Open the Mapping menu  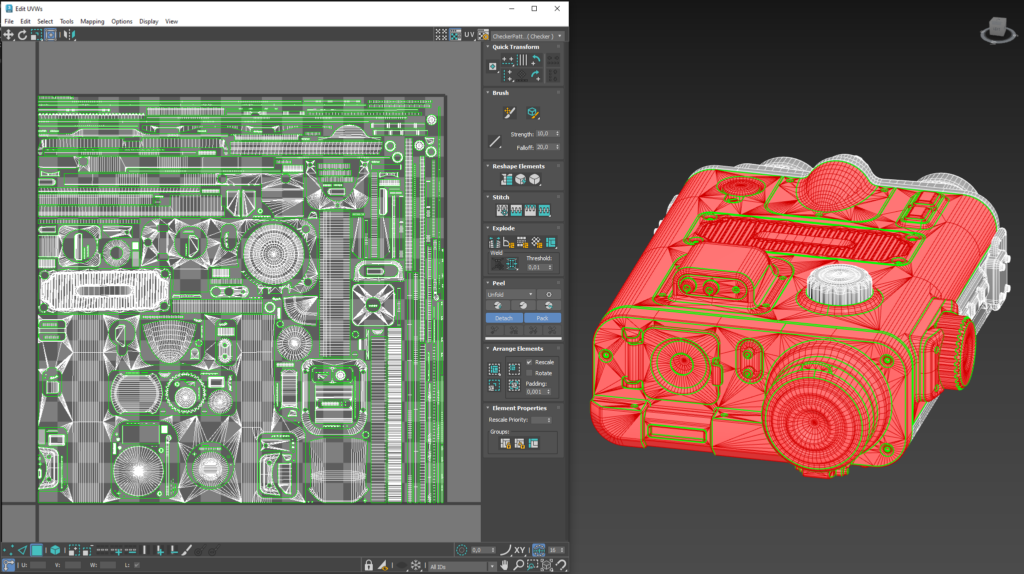(x=92, y=21)
